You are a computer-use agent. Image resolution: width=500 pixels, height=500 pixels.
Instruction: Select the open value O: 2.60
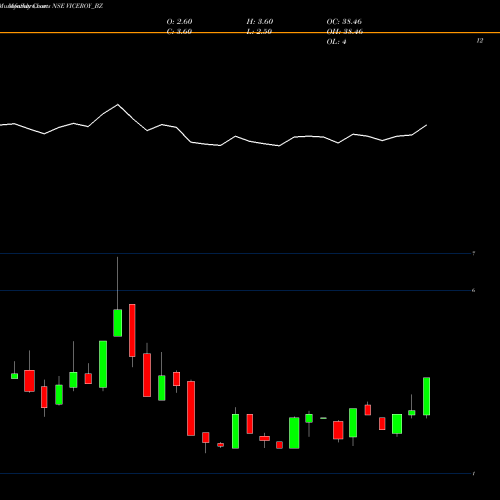pos(179,21)
